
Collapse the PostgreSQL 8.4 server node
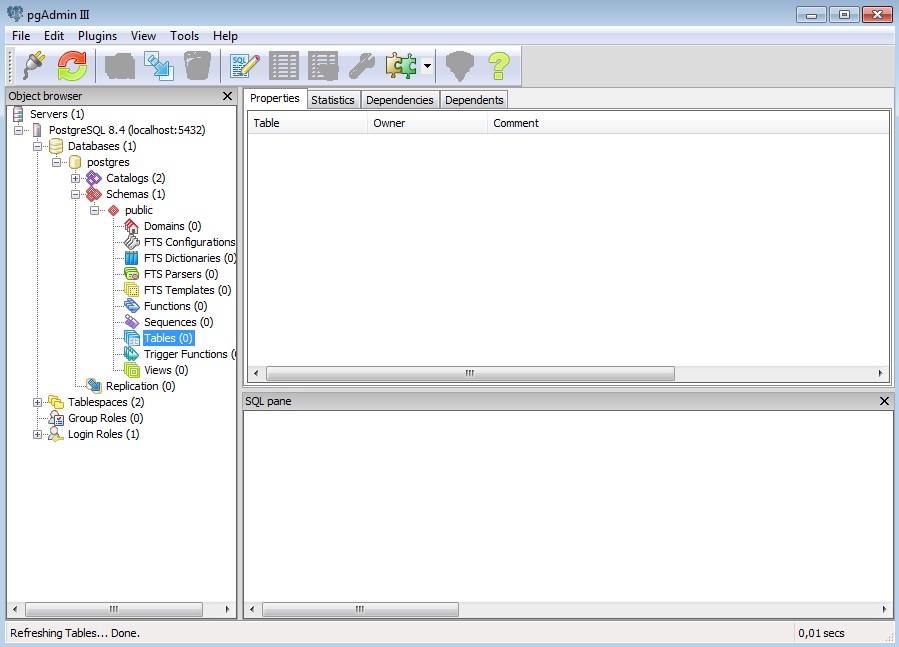pos(19,130)
